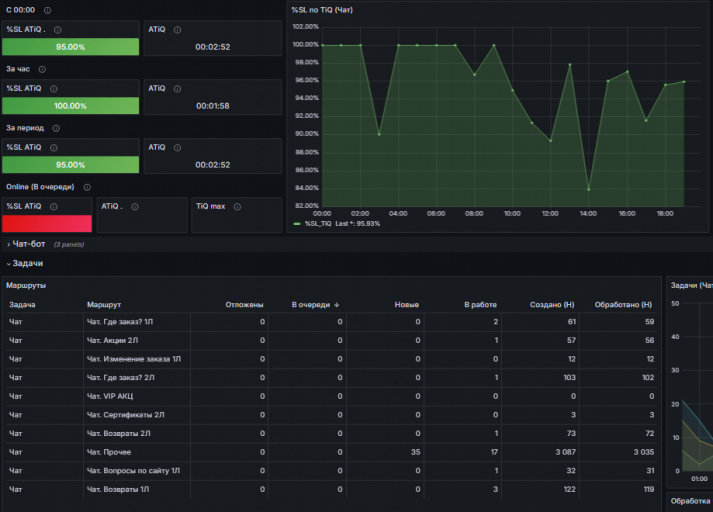Collapse the "Задачи" dashboard row
Screen dimensions: 713x512
click(26, 263)
